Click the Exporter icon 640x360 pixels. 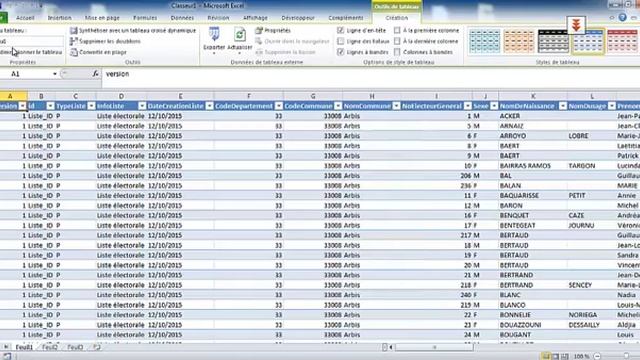214,35
